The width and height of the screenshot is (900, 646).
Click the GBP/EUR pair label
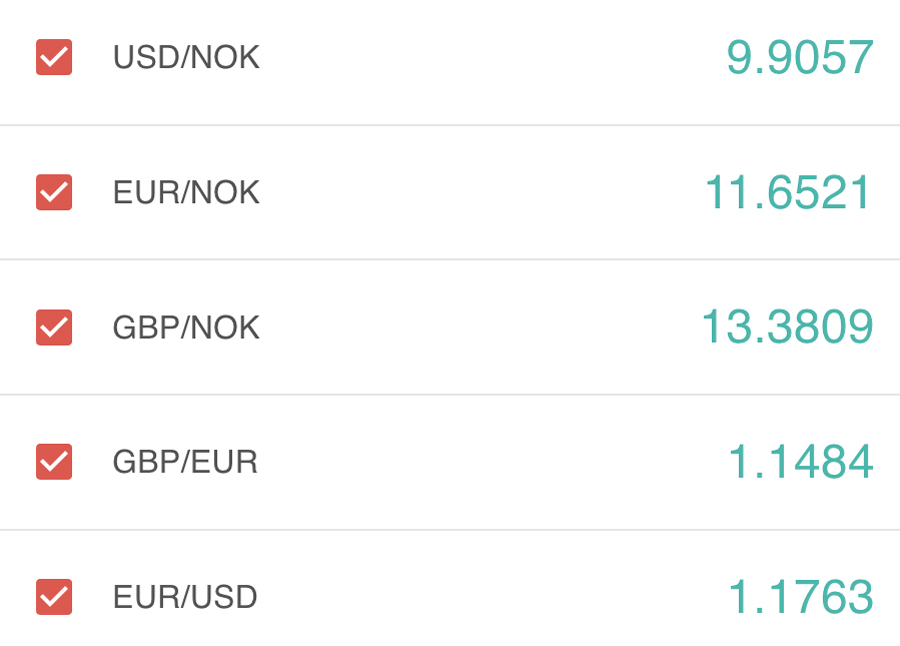tap(185, 462)
